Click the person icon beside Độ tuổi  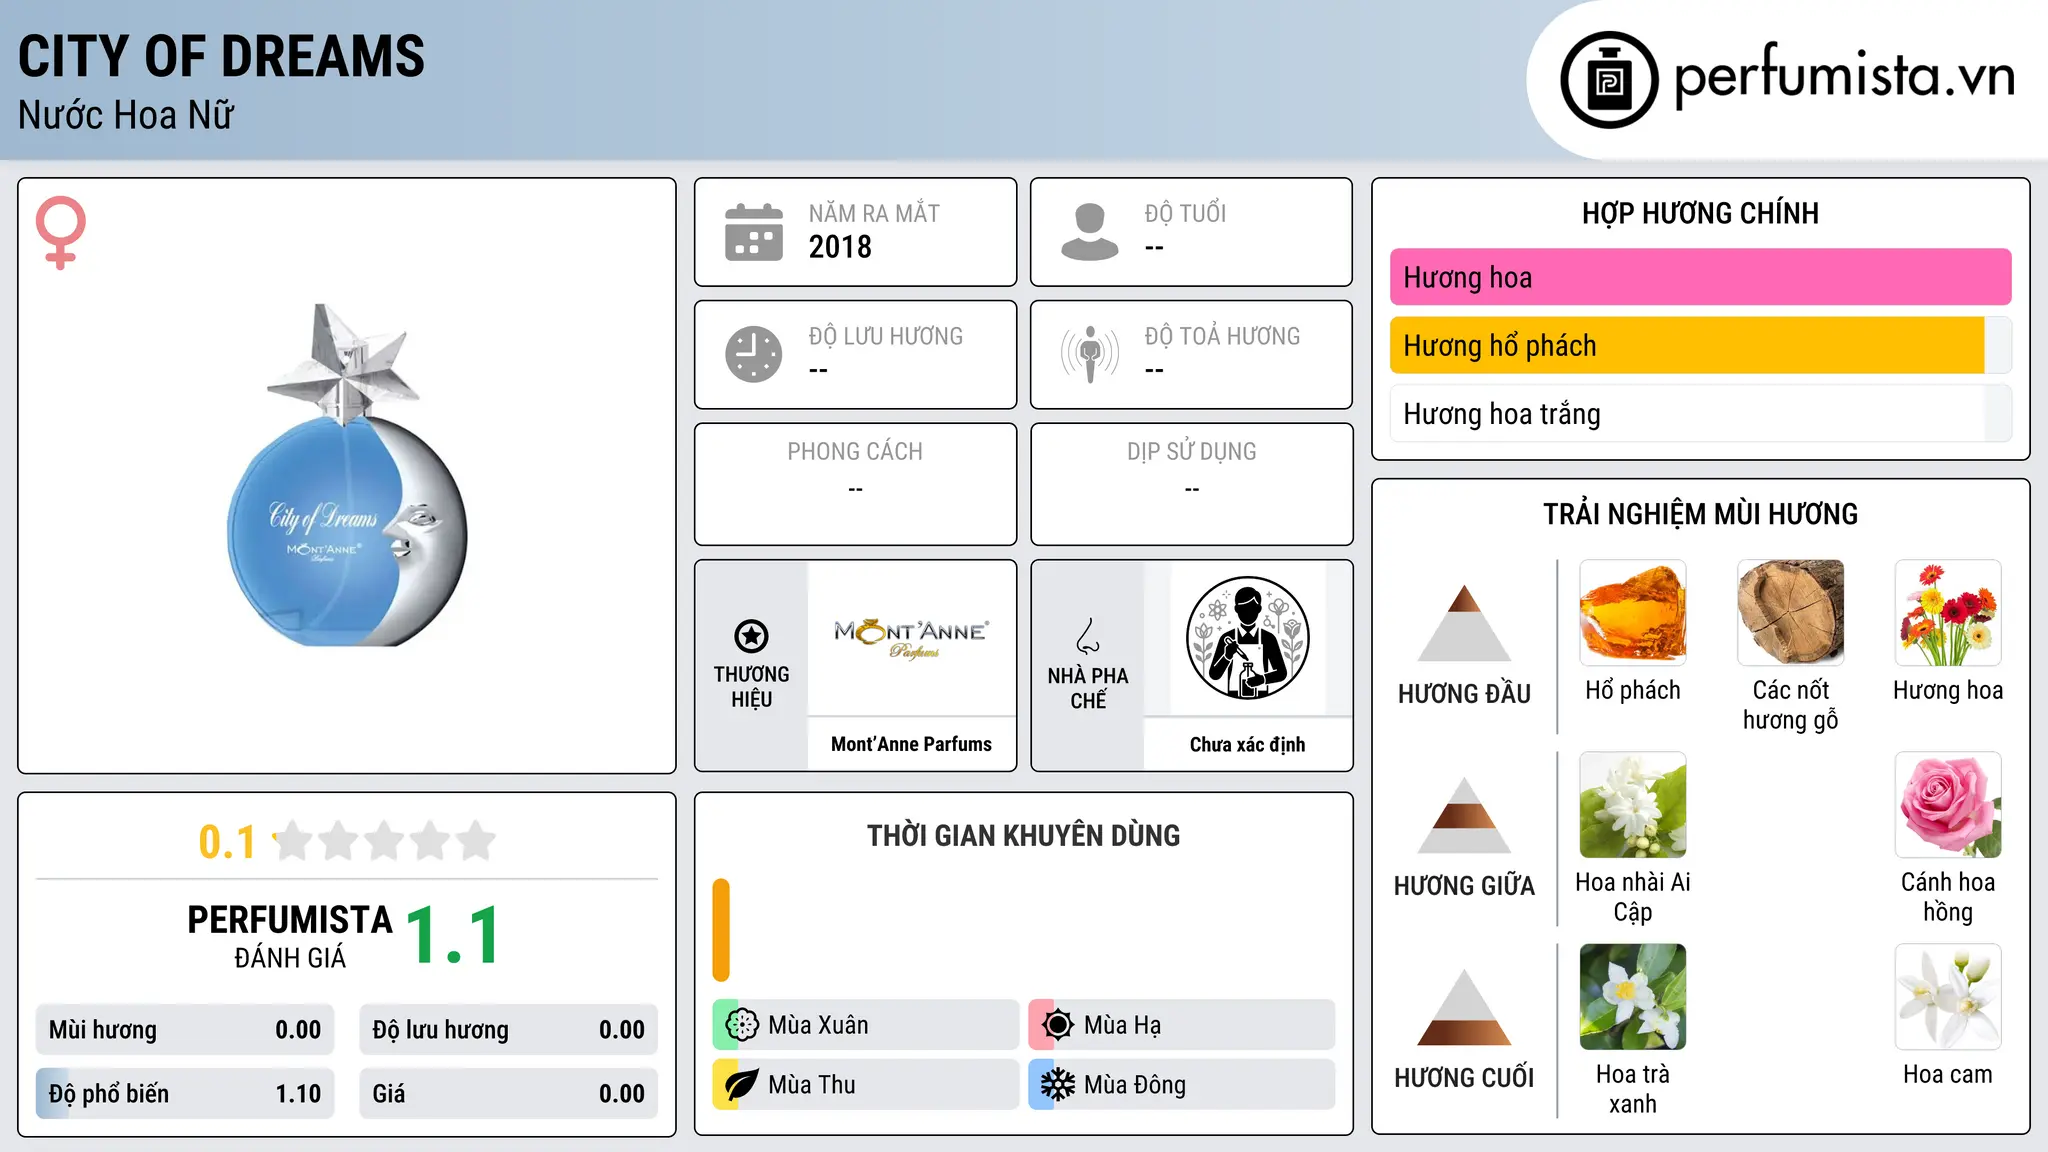click(x=1090, y=232)
